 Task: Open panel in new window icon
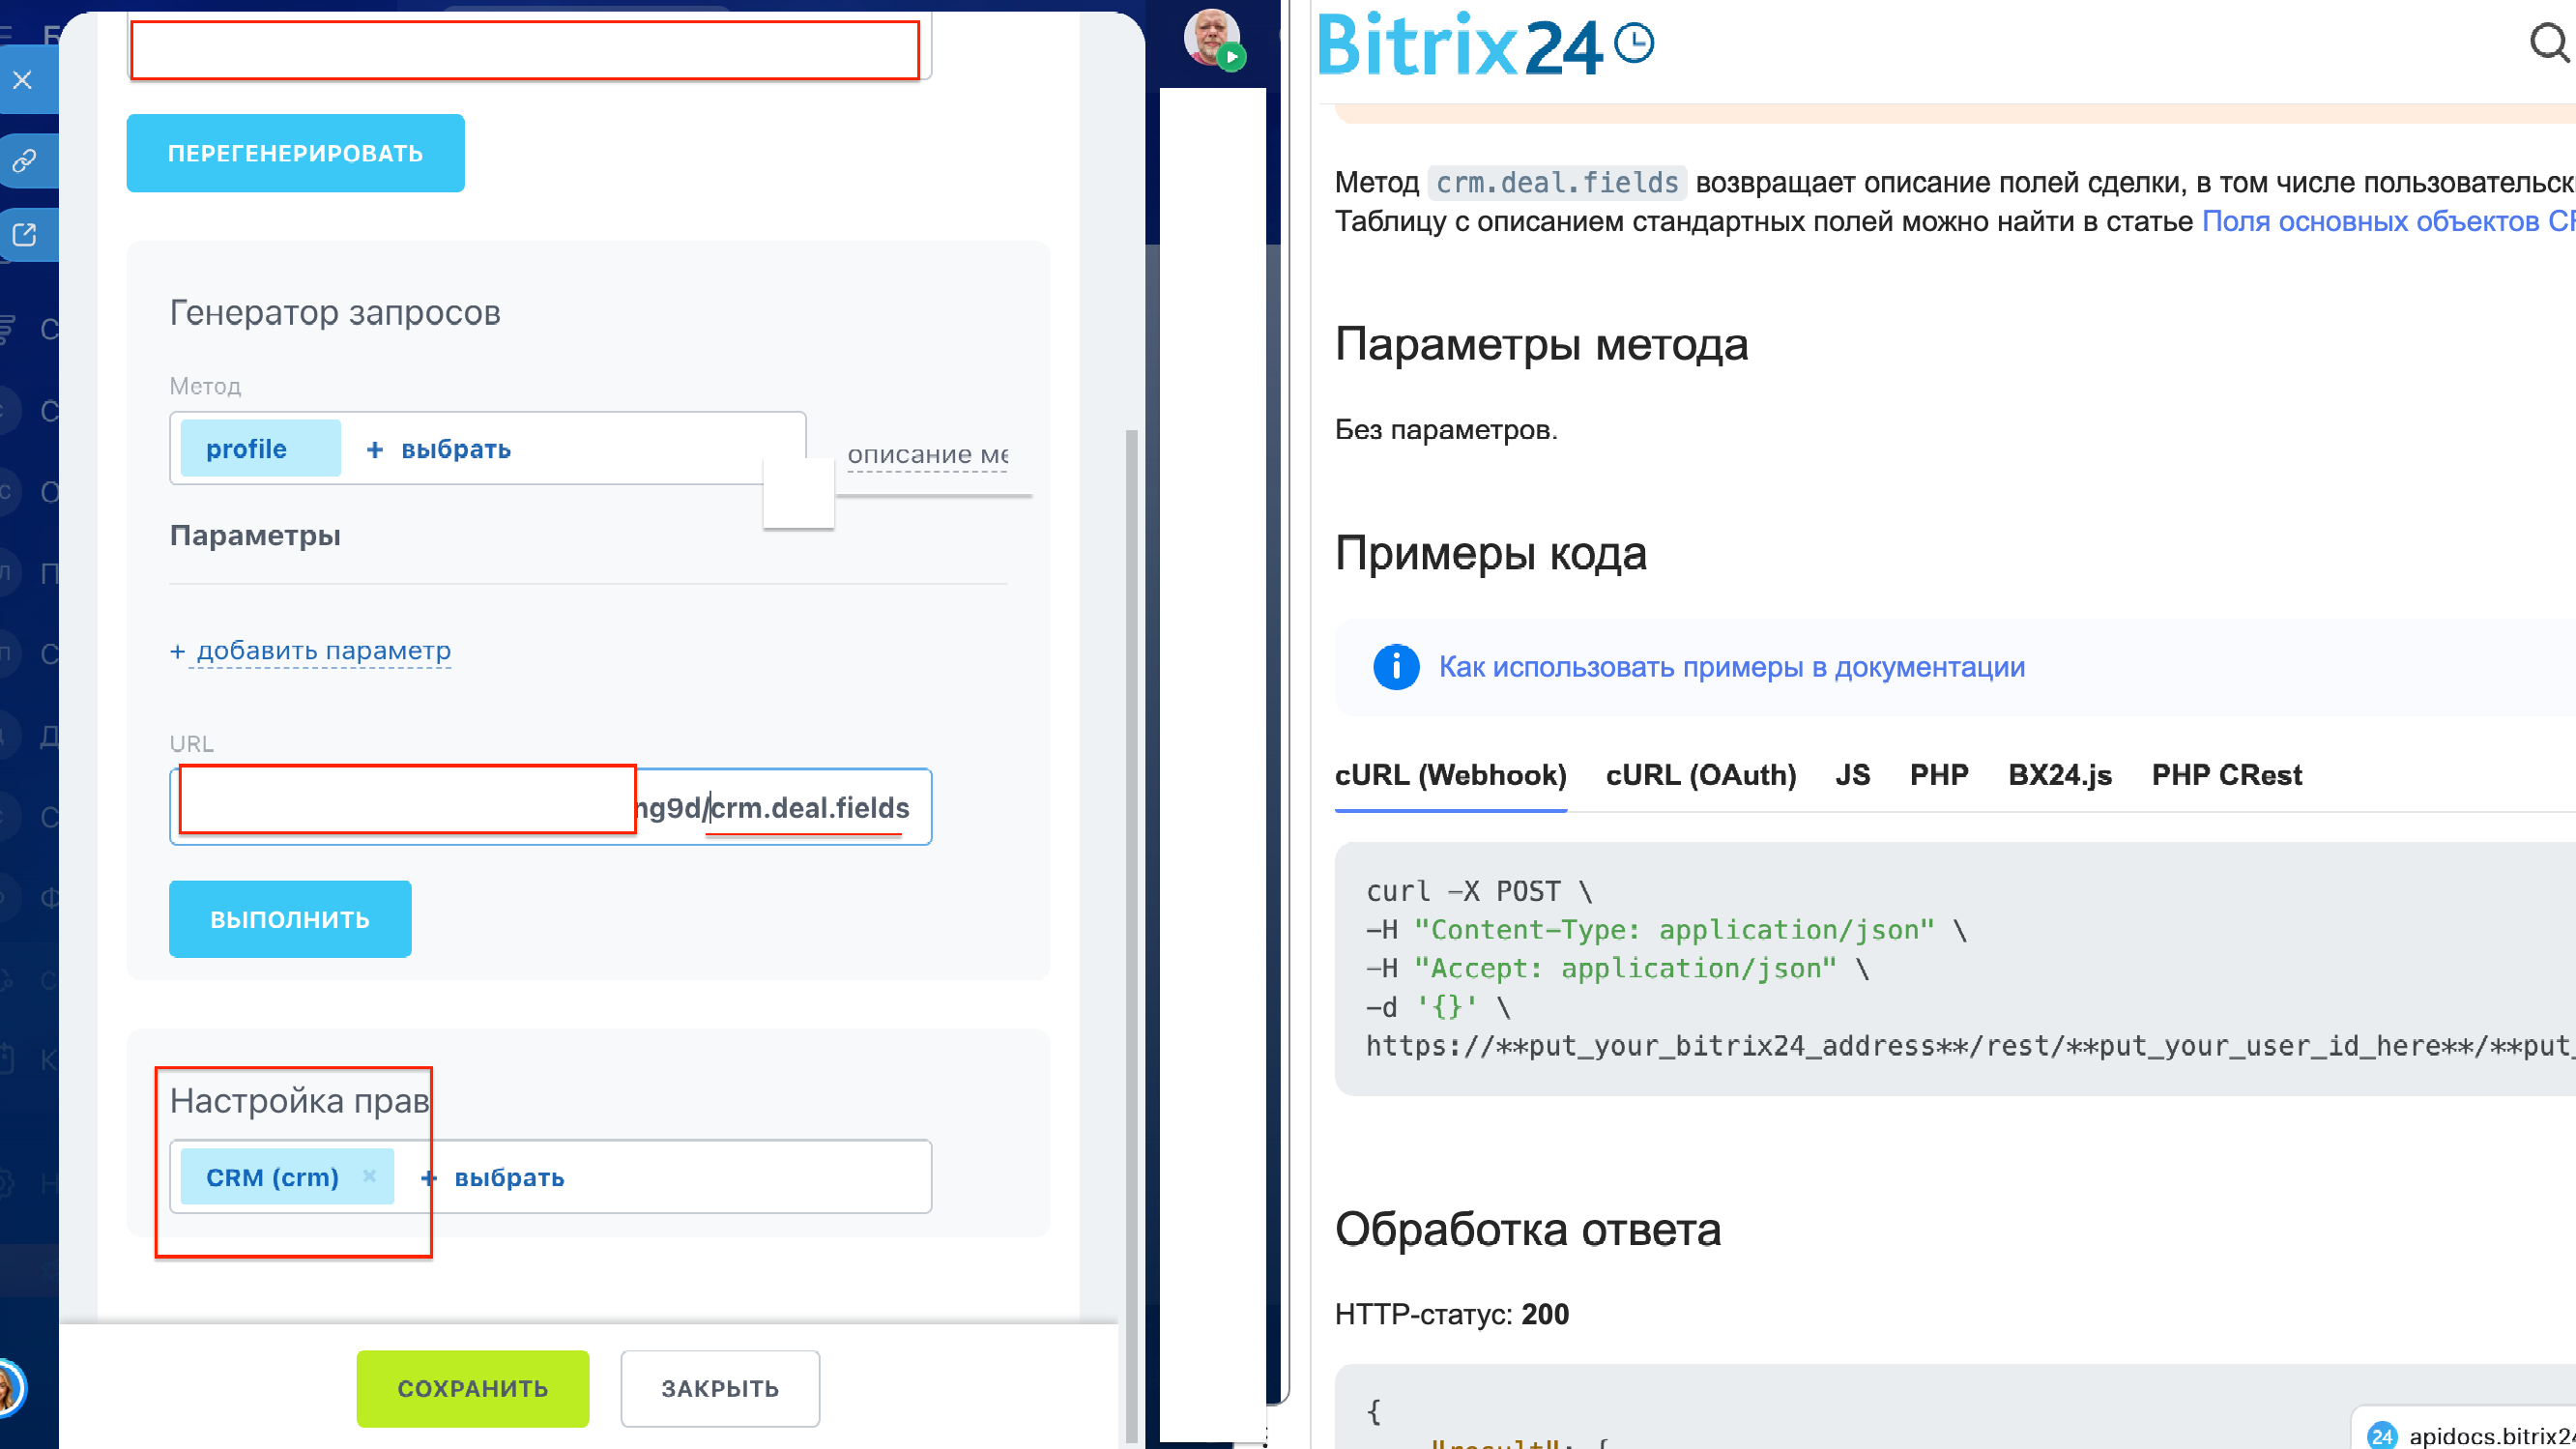24,235
